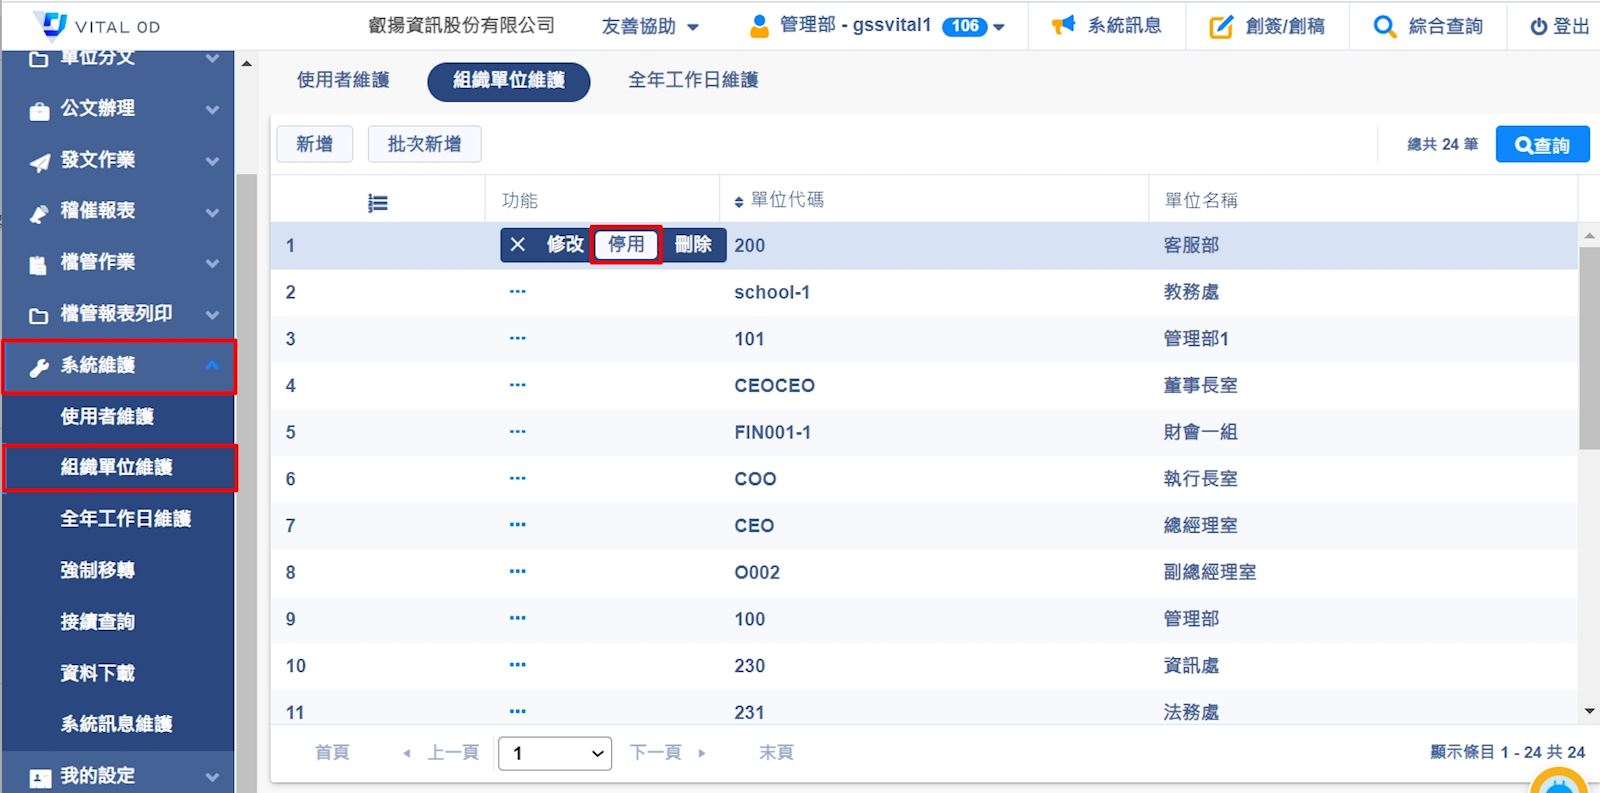Close the row action menu with X

tap(517, 245)
